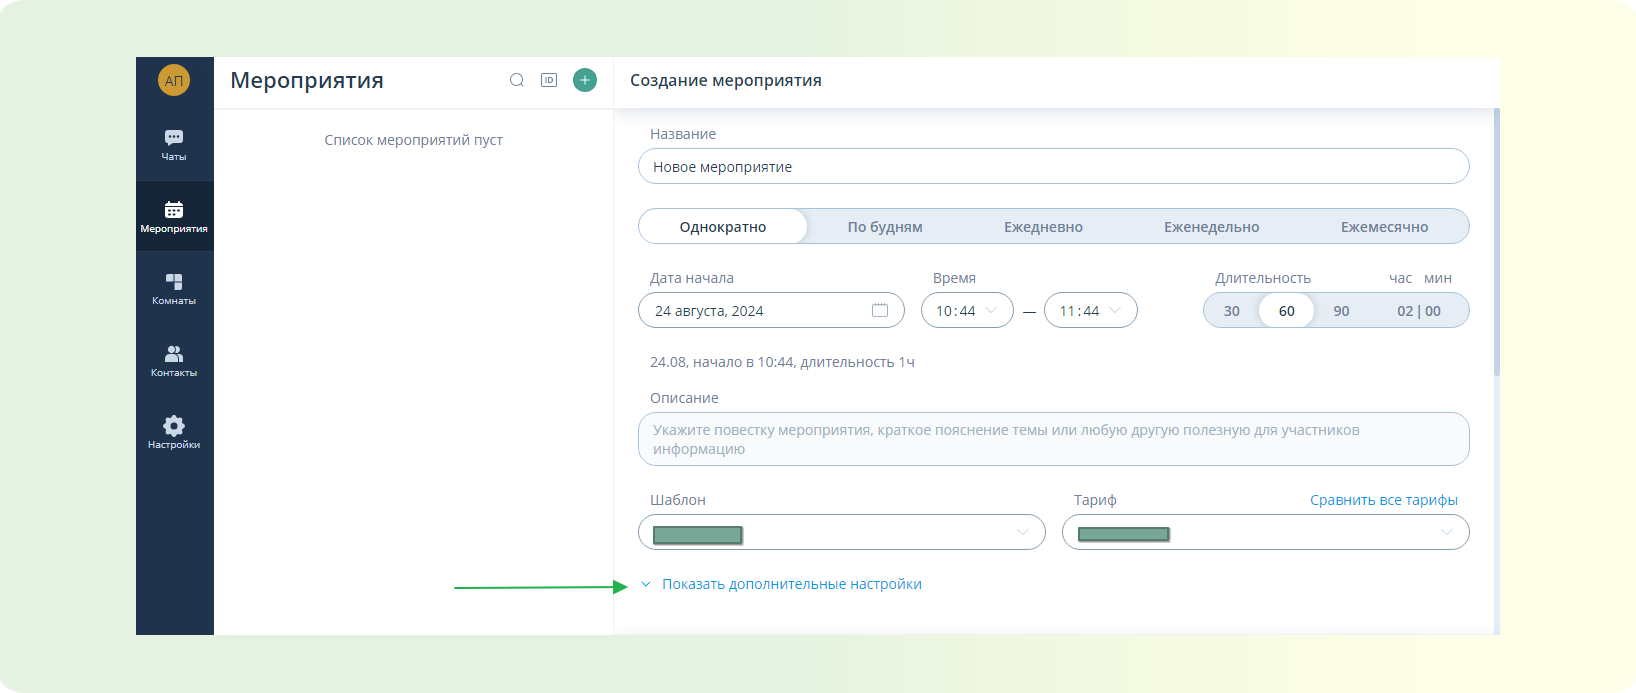Viewport: 1636px width, 693px height.
Task: Open Комнаты section in sidebar
Action: pos(174,288)
